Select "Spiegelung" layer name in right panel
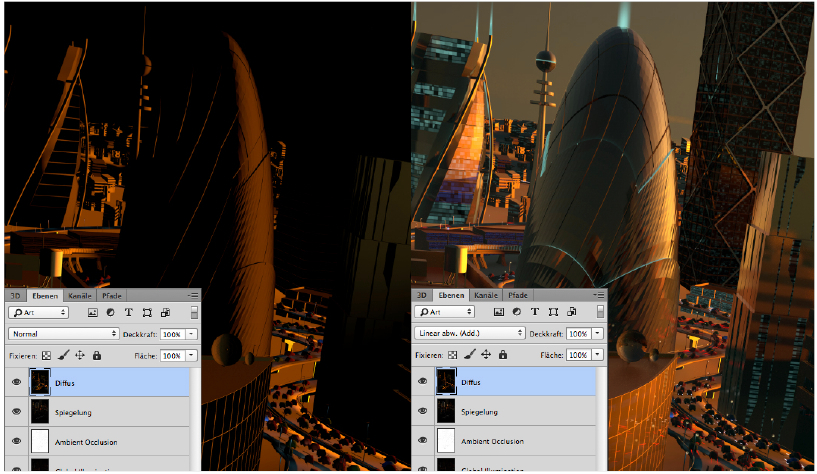The image size is (817, 474). coord(479,411)
